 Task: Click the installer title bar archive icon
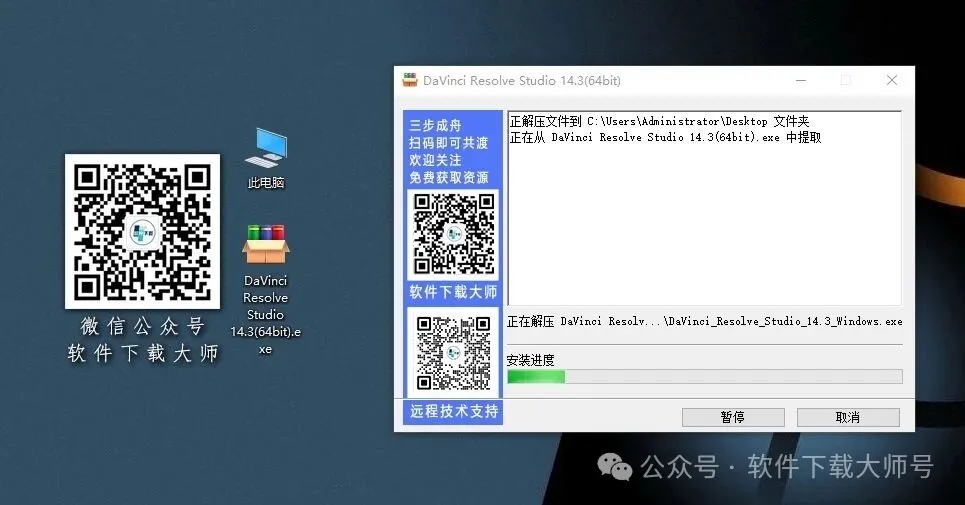(x=410, y=80)
